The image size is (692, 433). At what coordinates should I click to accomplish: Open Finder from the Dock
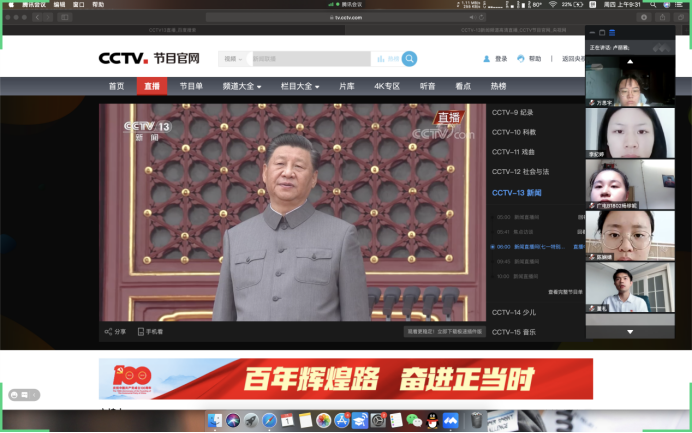coord(215,421)
